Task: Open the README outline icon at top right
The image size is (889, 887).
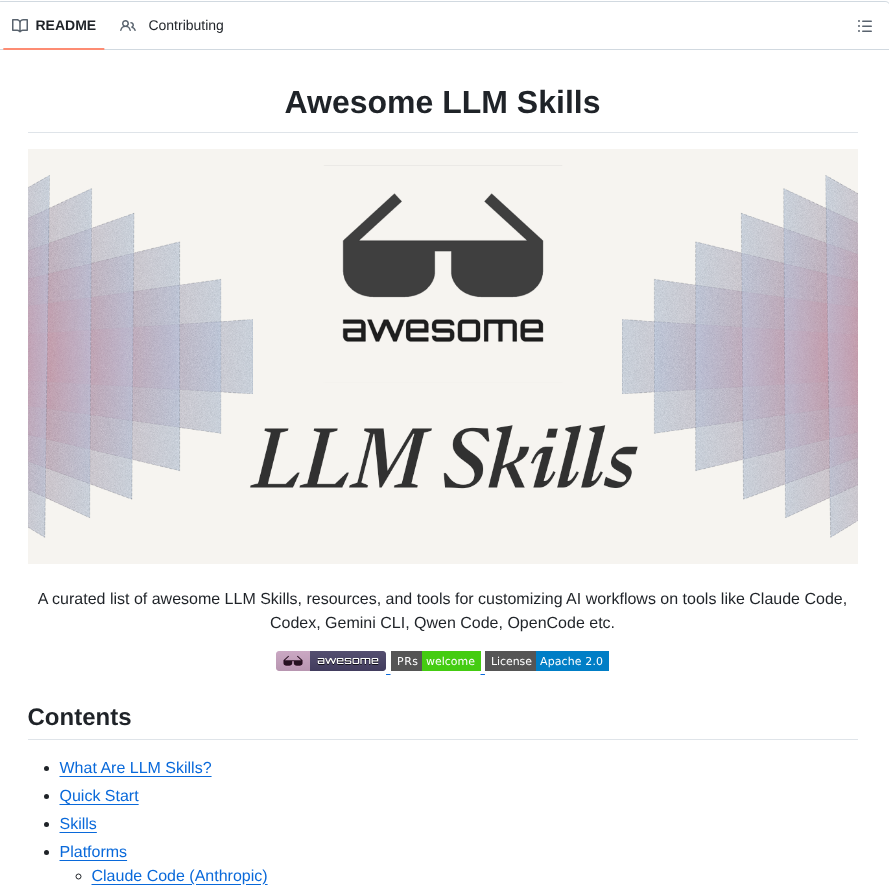Action: [x=864, y=26]
